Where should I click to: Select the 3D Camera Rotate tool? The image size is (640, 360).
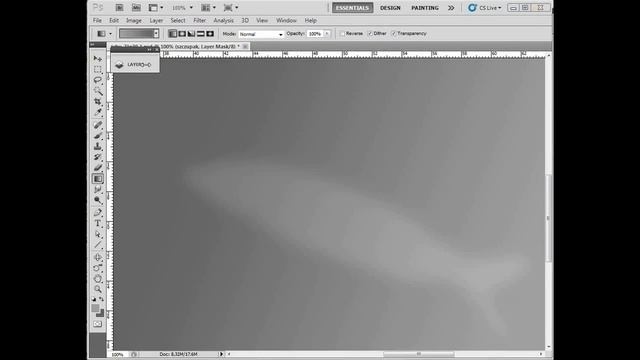click(98, 268)
